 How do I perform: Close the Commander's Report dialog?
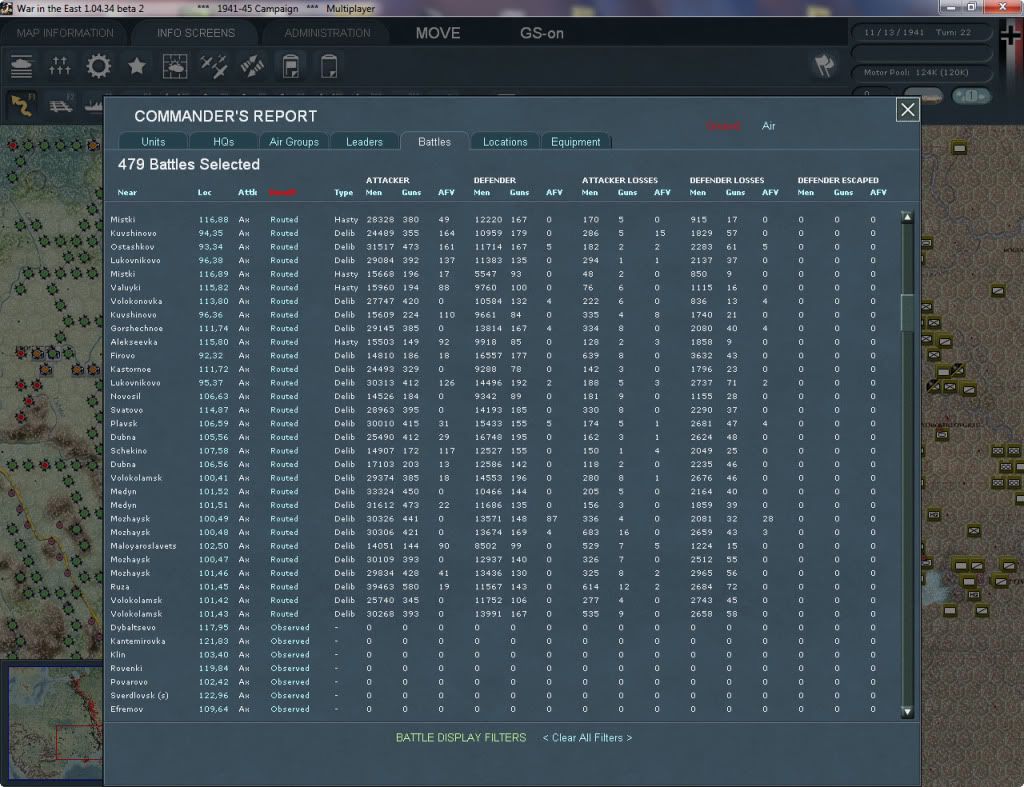(908, 110)
